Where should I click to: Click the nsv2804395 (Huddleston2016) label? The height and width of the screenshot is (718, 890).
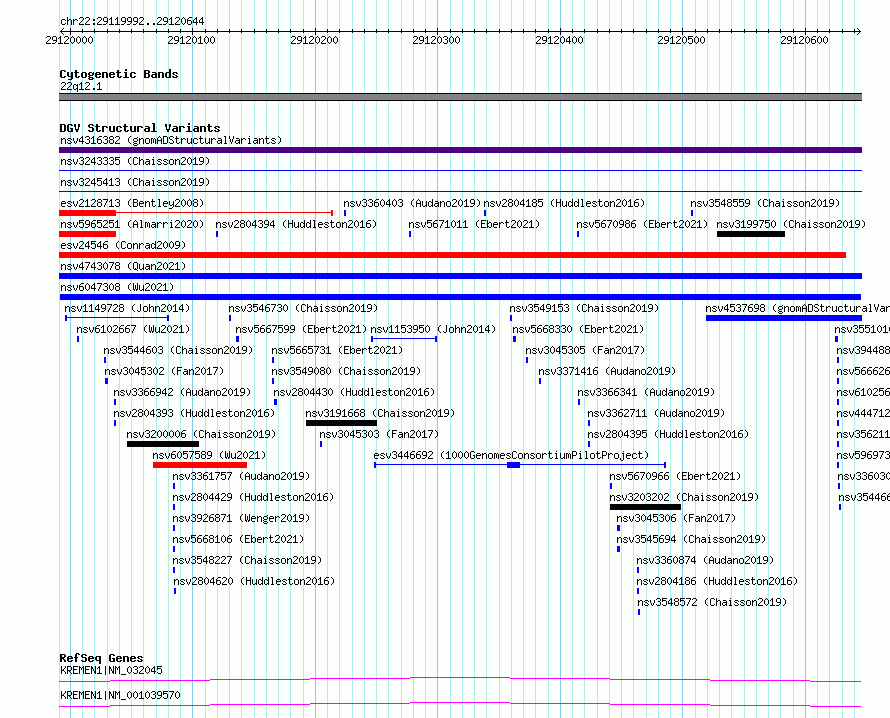(x=668, y=434)
